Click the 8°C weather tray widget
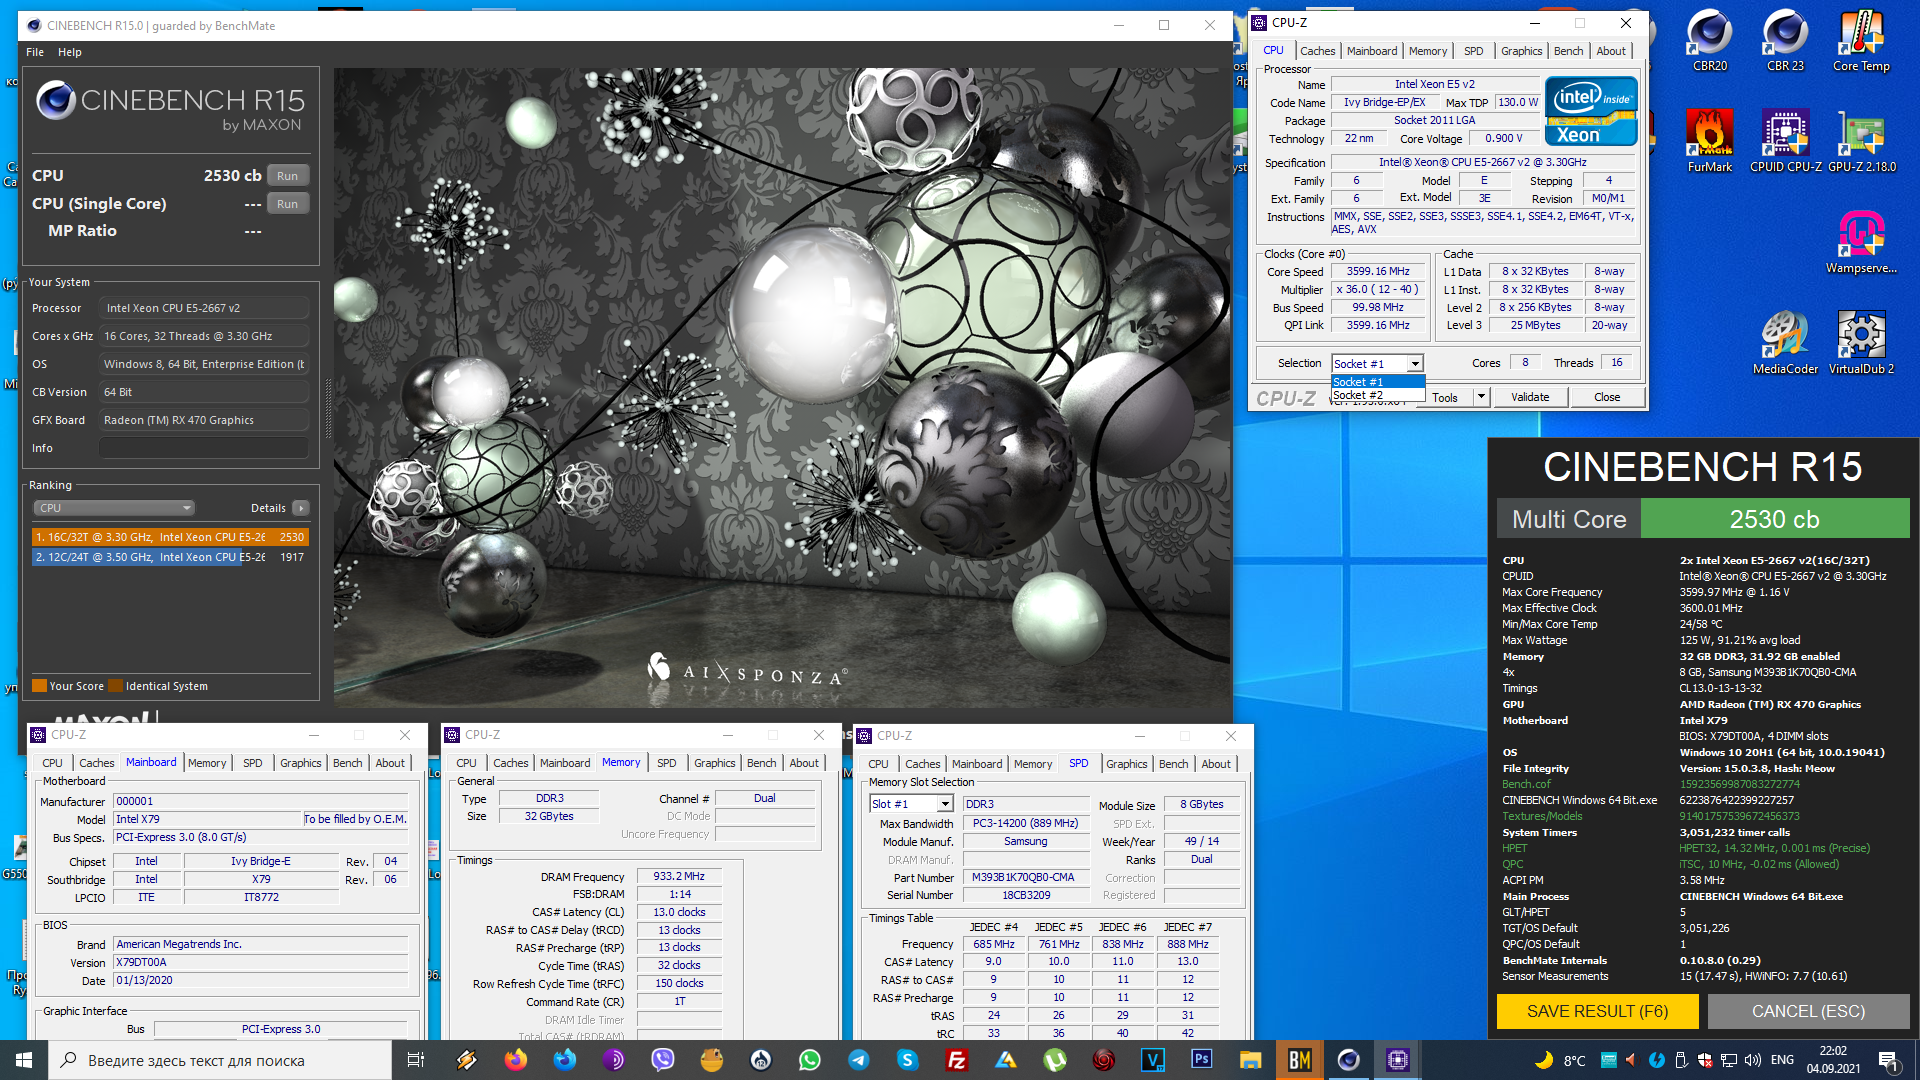1920x1080 pixels. click(1560, 1060)
